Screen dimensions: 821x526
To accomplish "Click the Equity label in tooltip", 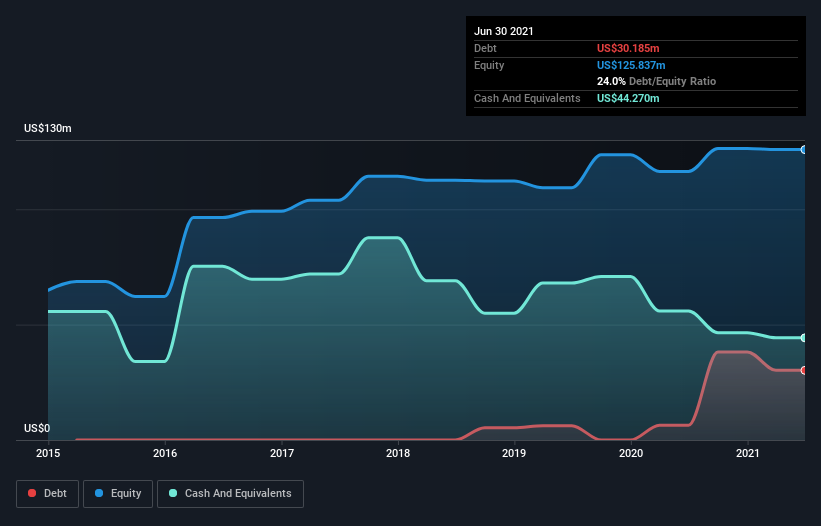I will (489, 65).
